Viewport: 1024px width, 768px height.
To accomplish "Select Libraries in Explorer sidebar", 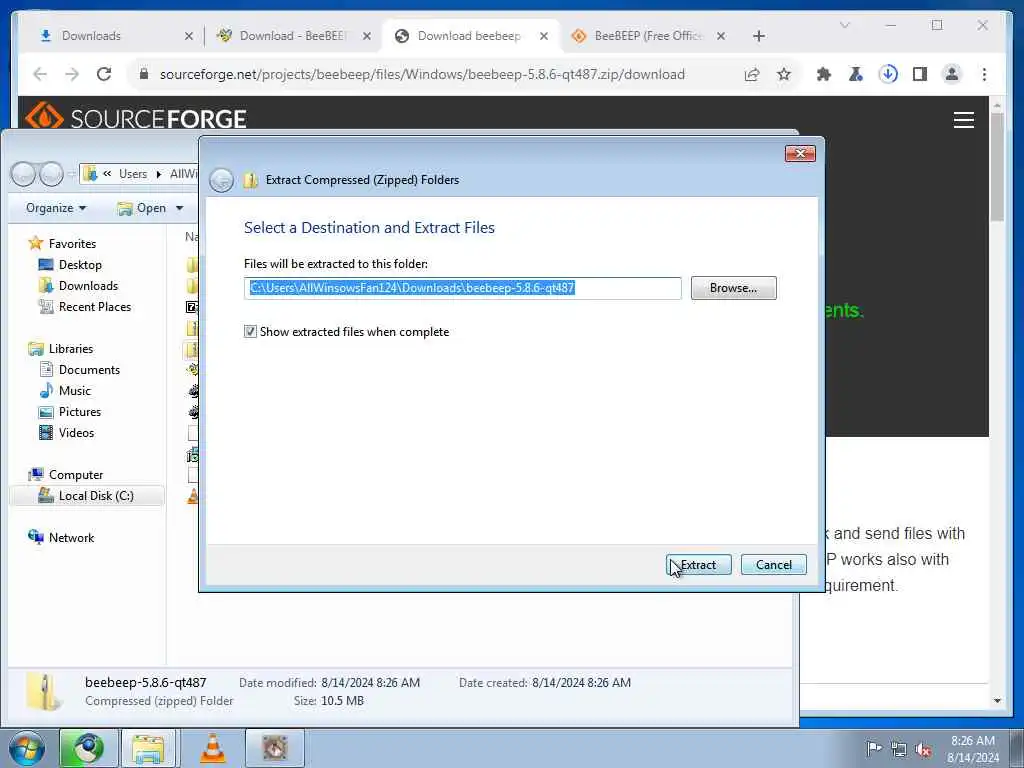I will point(71,349).
